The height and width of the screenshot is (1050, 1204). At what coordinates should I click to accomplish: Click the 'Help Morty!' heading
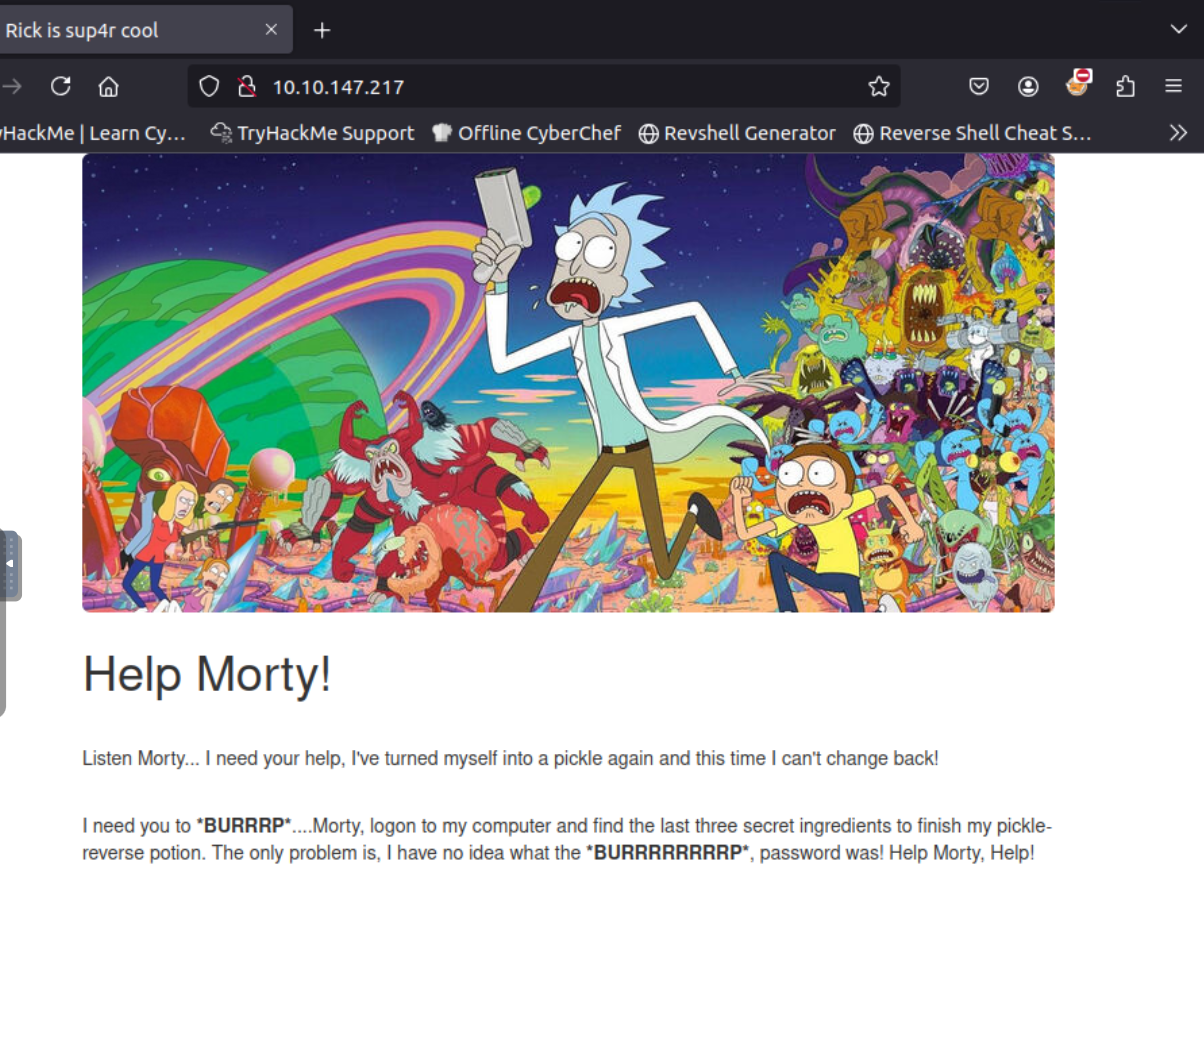click(x=207, y=674)
